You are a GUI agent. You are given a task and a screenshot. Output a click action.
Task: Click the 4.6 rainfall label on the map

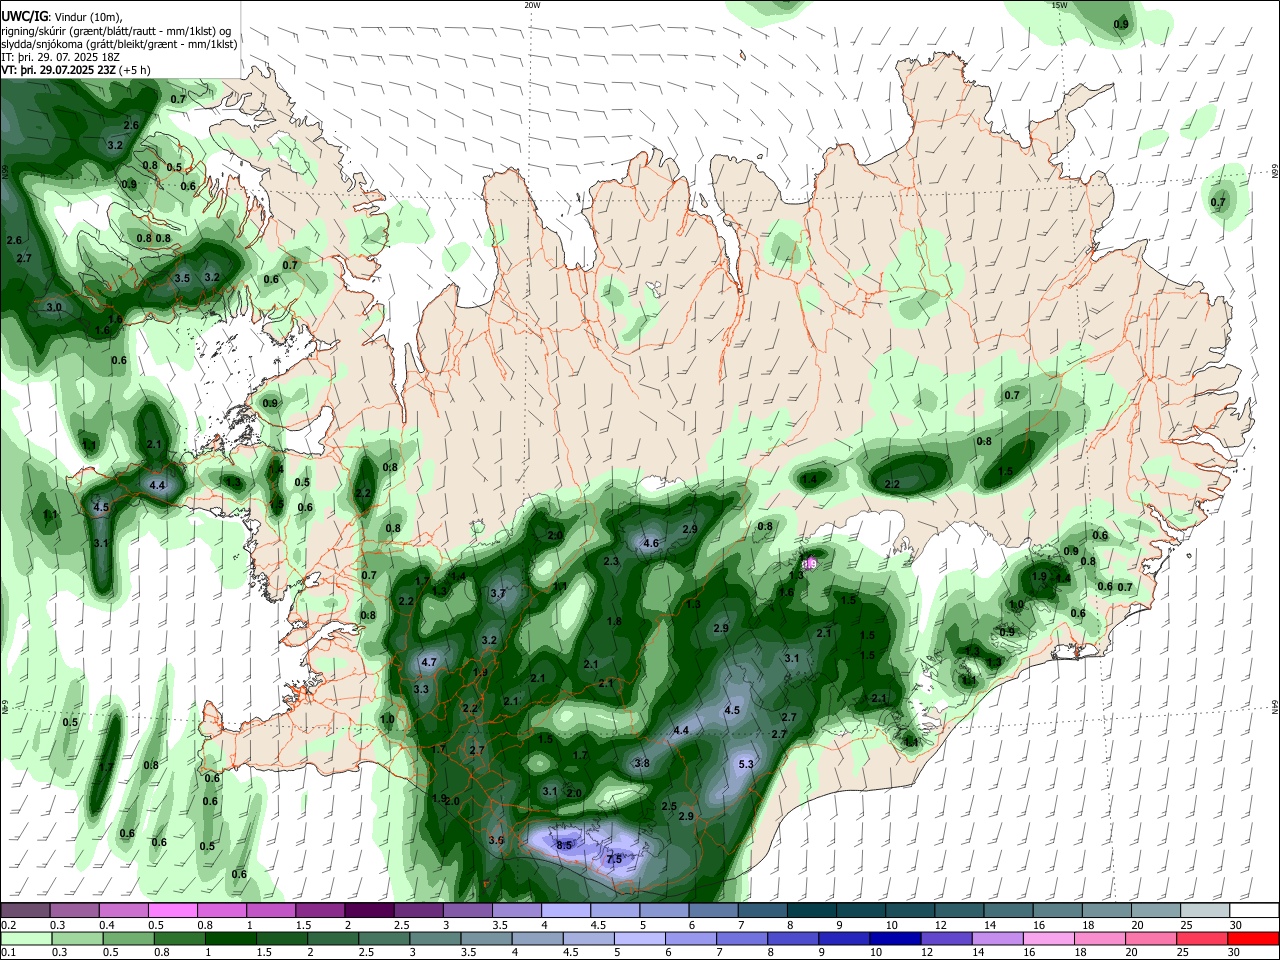[x=651, y=543]
